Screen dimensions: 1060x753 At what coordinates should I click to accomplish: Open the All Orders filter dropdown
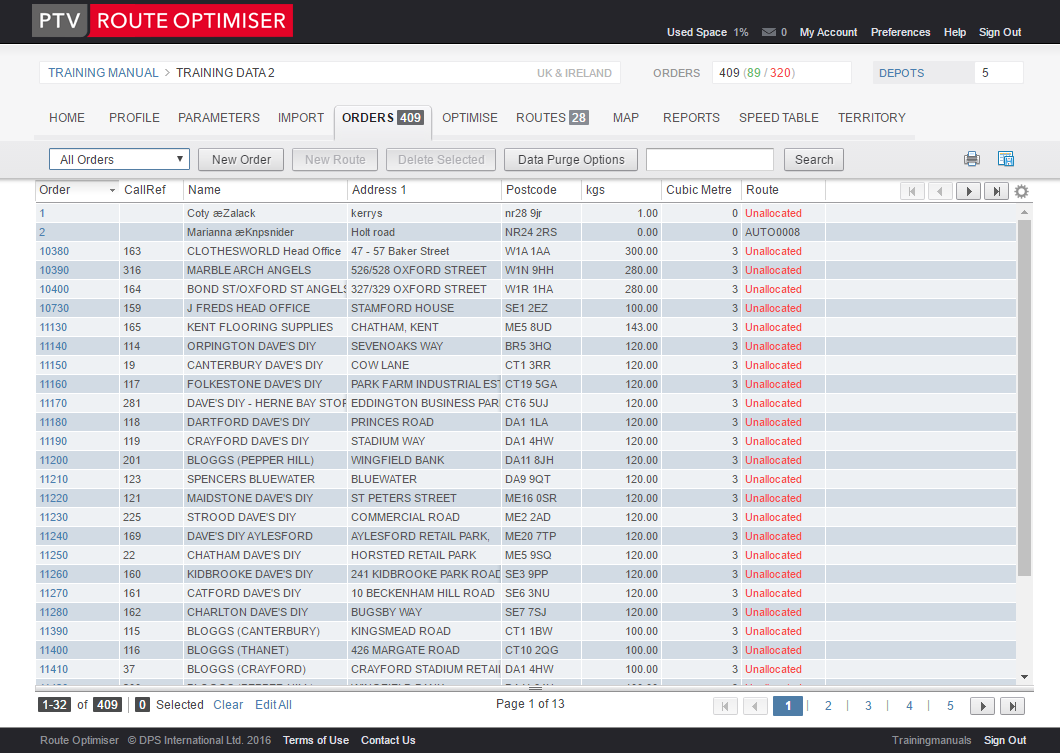119,160
